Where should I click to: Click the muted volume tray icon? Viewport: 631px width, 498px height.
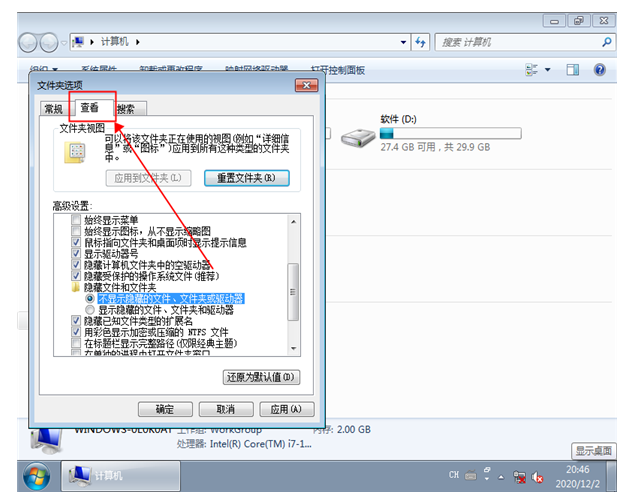537,477
